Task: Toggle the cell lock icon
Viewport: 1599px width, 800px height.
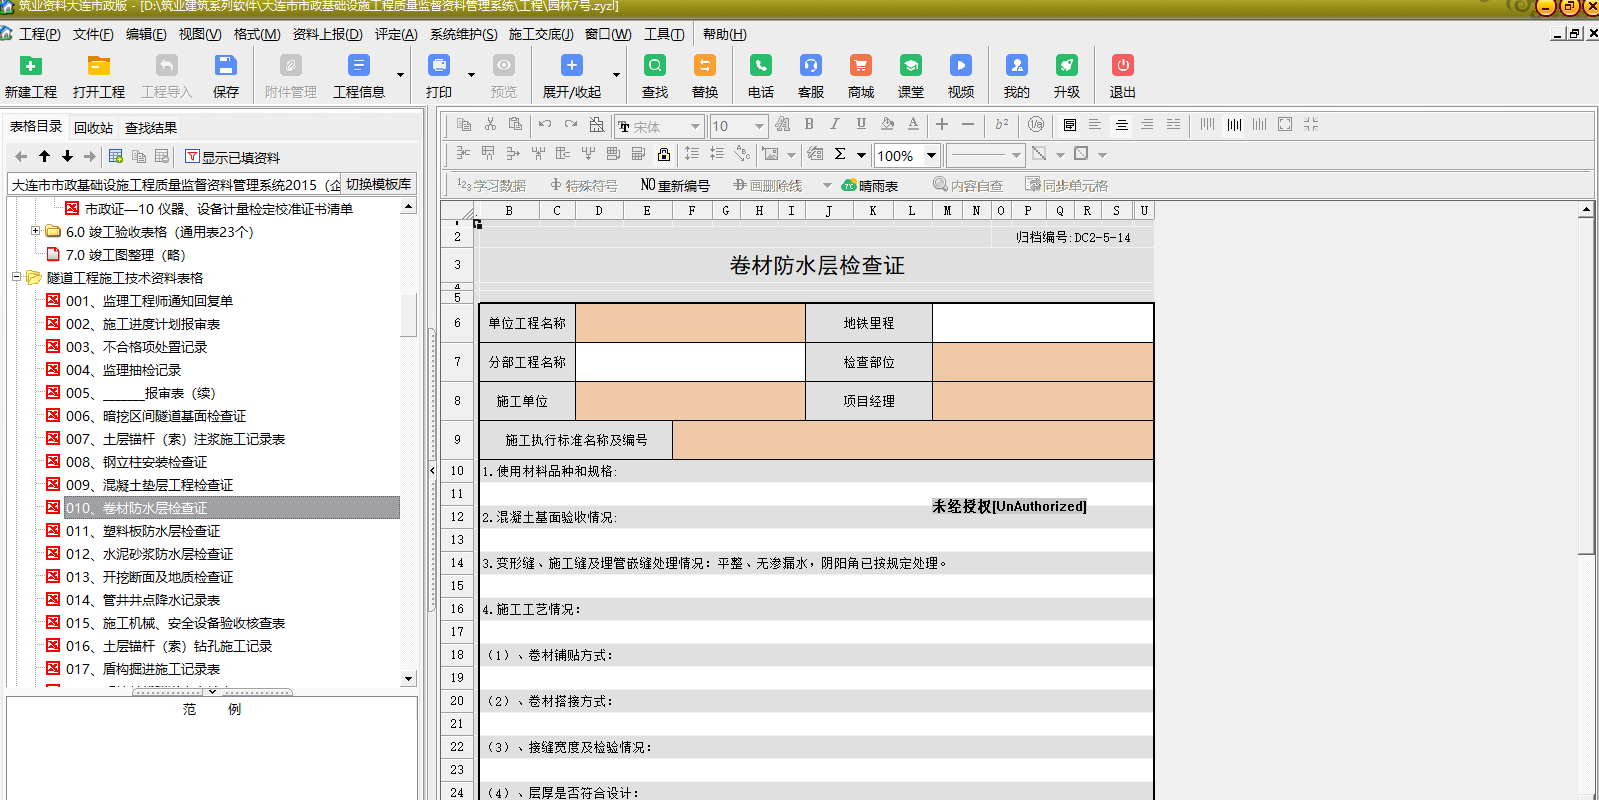Action: coord(664,154)
